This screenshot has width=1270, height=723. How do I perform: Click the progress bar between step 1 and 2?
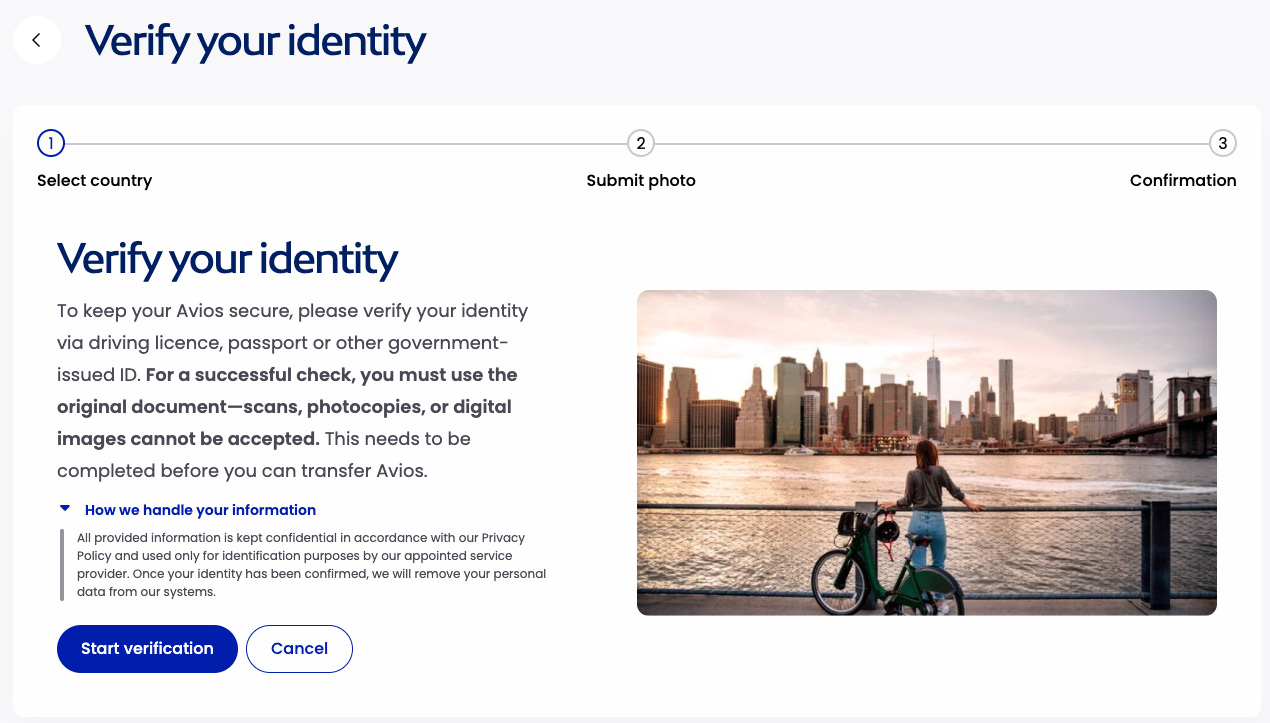(x=345, y=143)
